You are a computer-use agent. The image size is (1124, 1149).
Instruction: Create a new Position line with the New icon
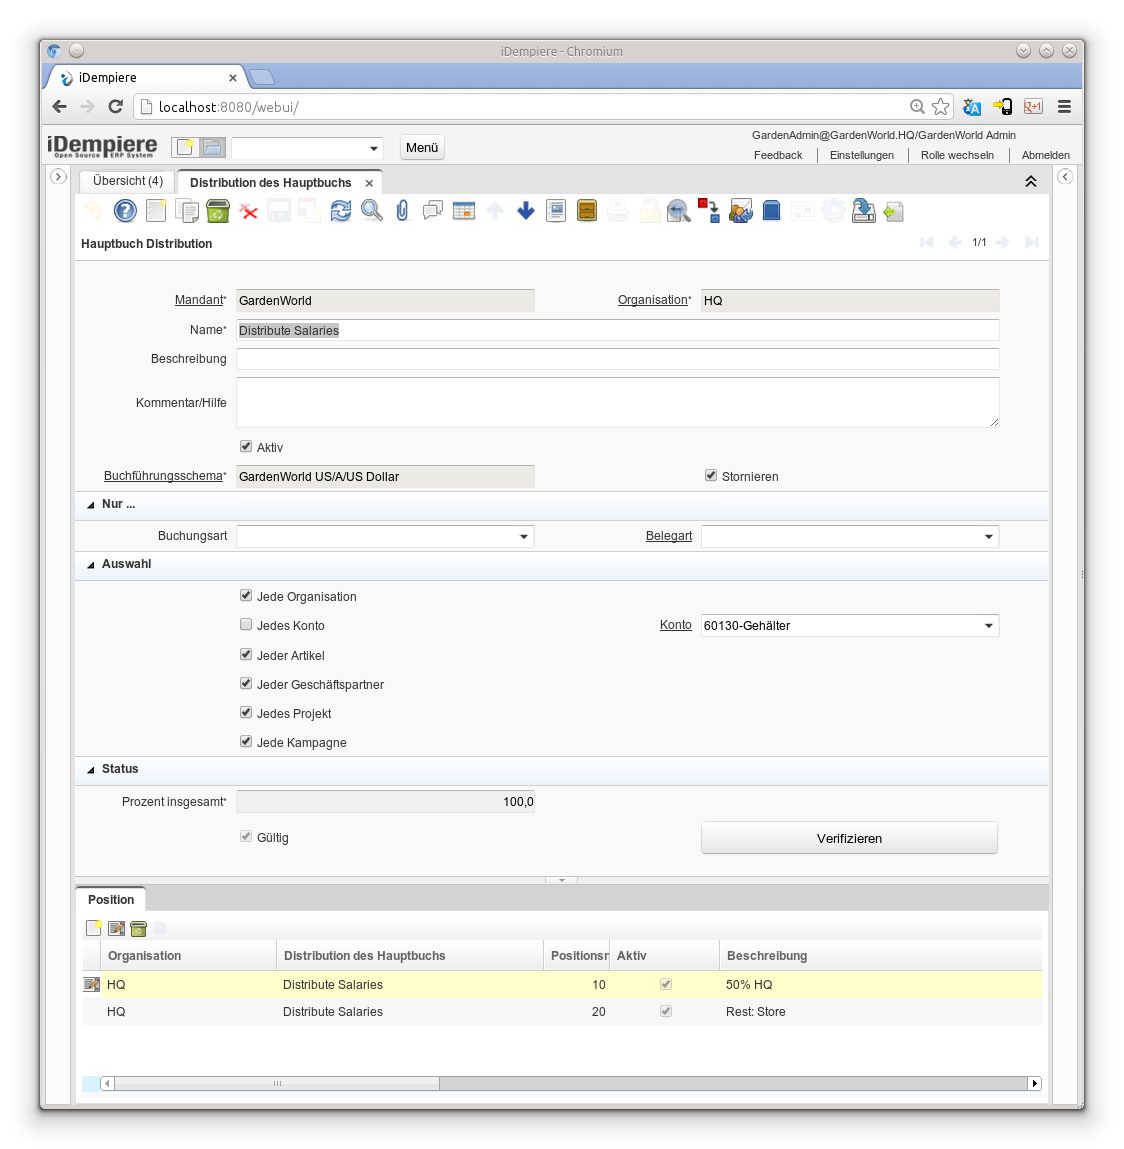[x=93, y=928]
